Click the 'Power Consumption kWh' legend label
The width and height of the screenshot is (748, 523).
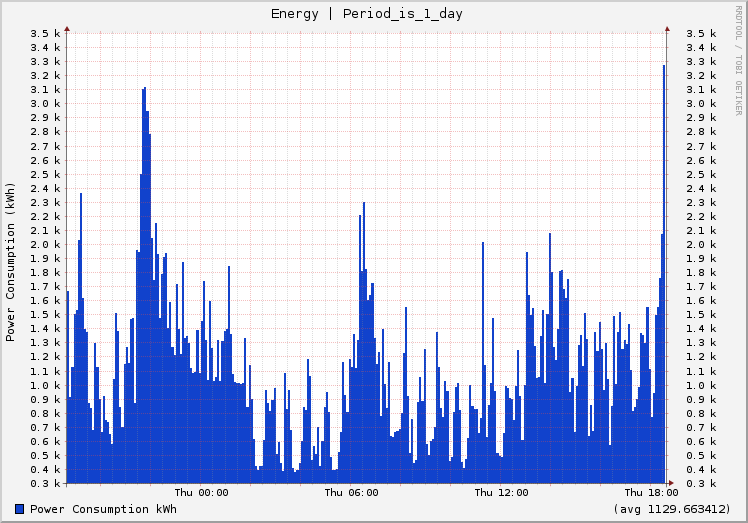tap(103, 509)
